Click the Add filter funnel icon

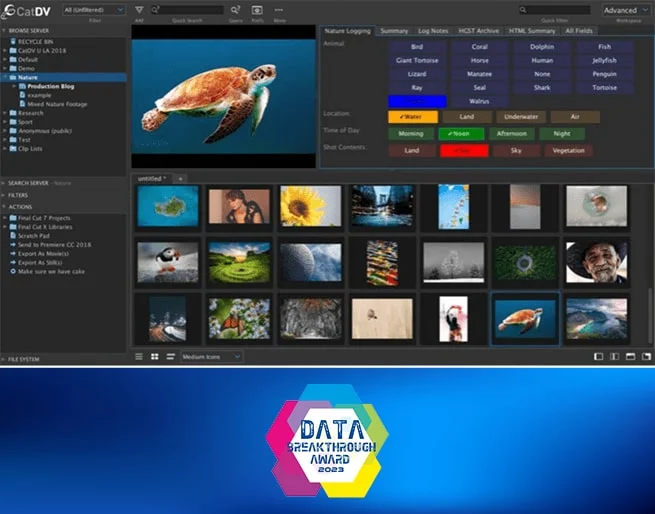click(x=139, y=10)
